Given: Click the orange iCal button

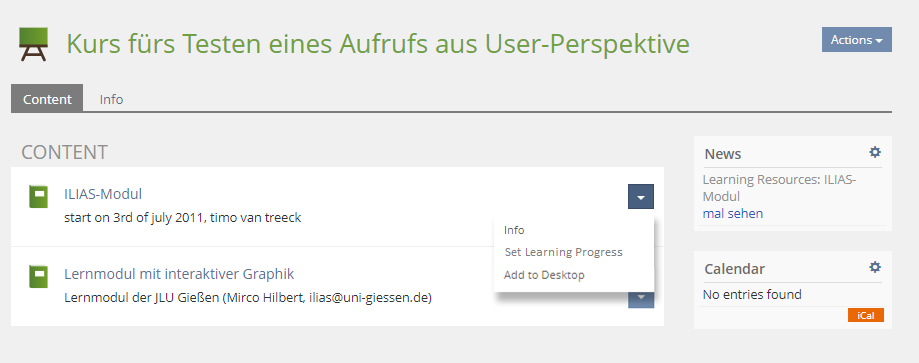Looking at the screenshot, I should tap(866, 315).
